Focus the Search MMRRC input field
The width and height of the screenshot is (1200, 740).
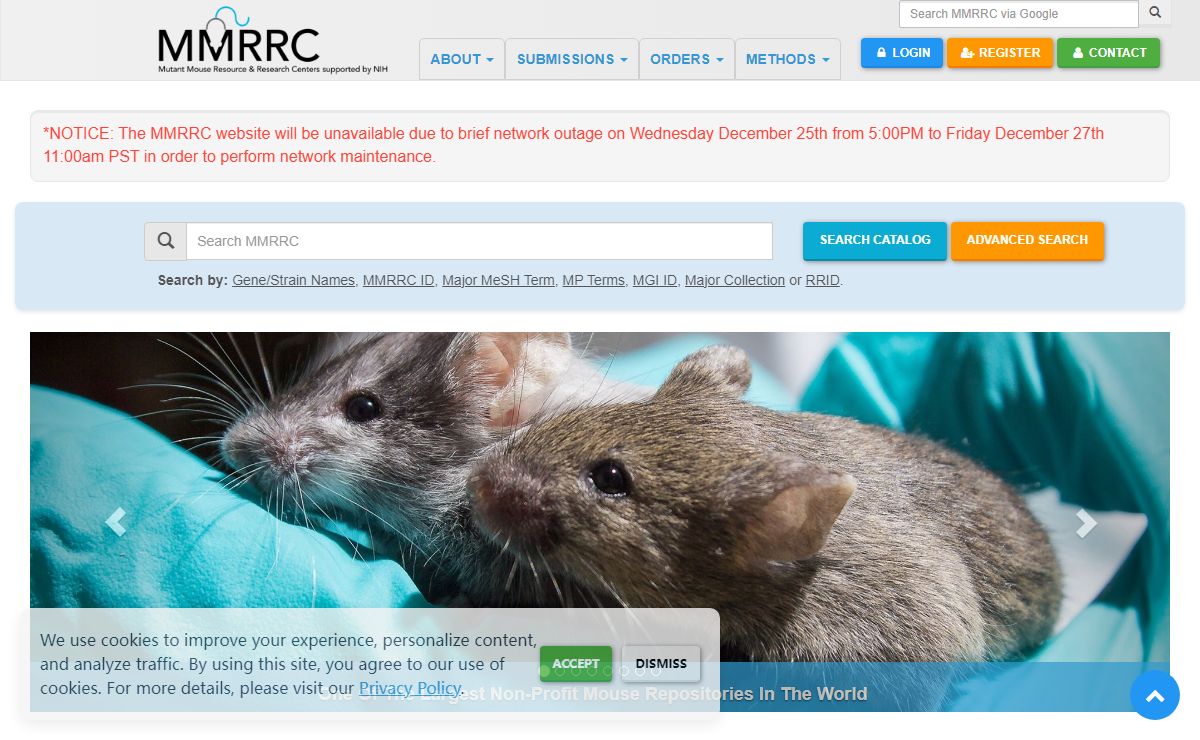[479, 241]
